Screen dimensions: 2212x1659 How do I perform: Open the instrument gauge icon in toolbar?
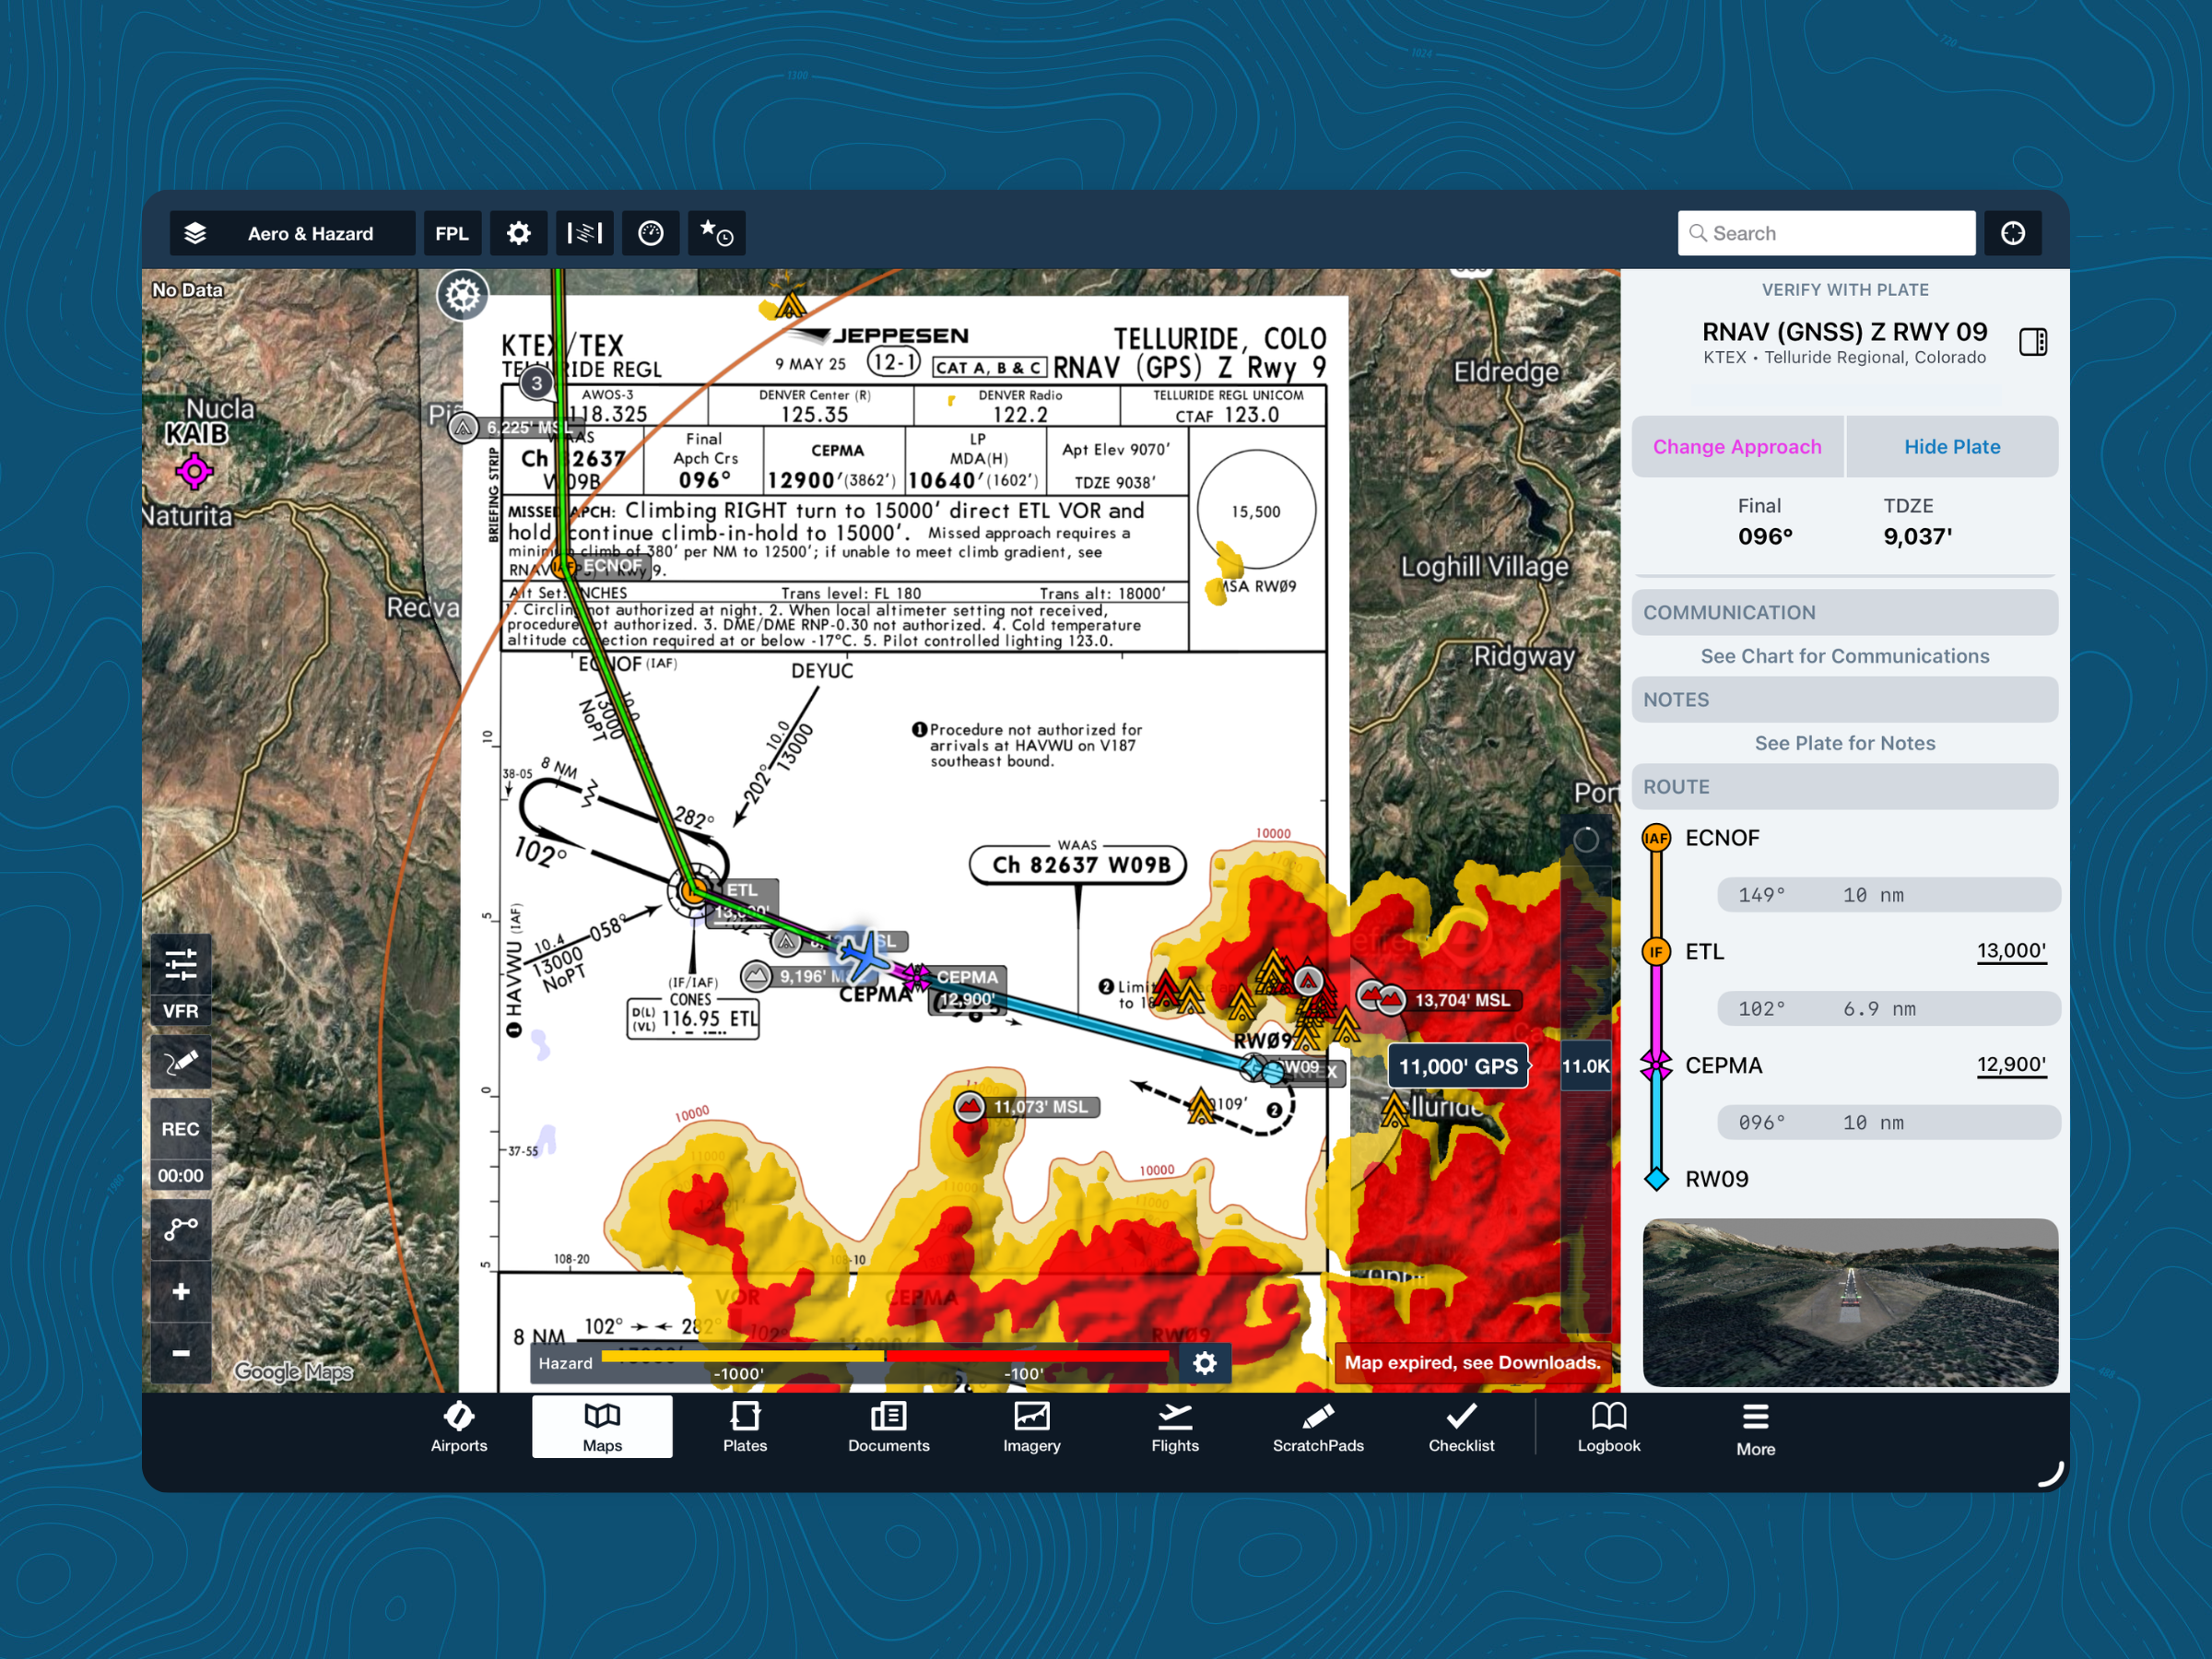(x=650, y=233)
